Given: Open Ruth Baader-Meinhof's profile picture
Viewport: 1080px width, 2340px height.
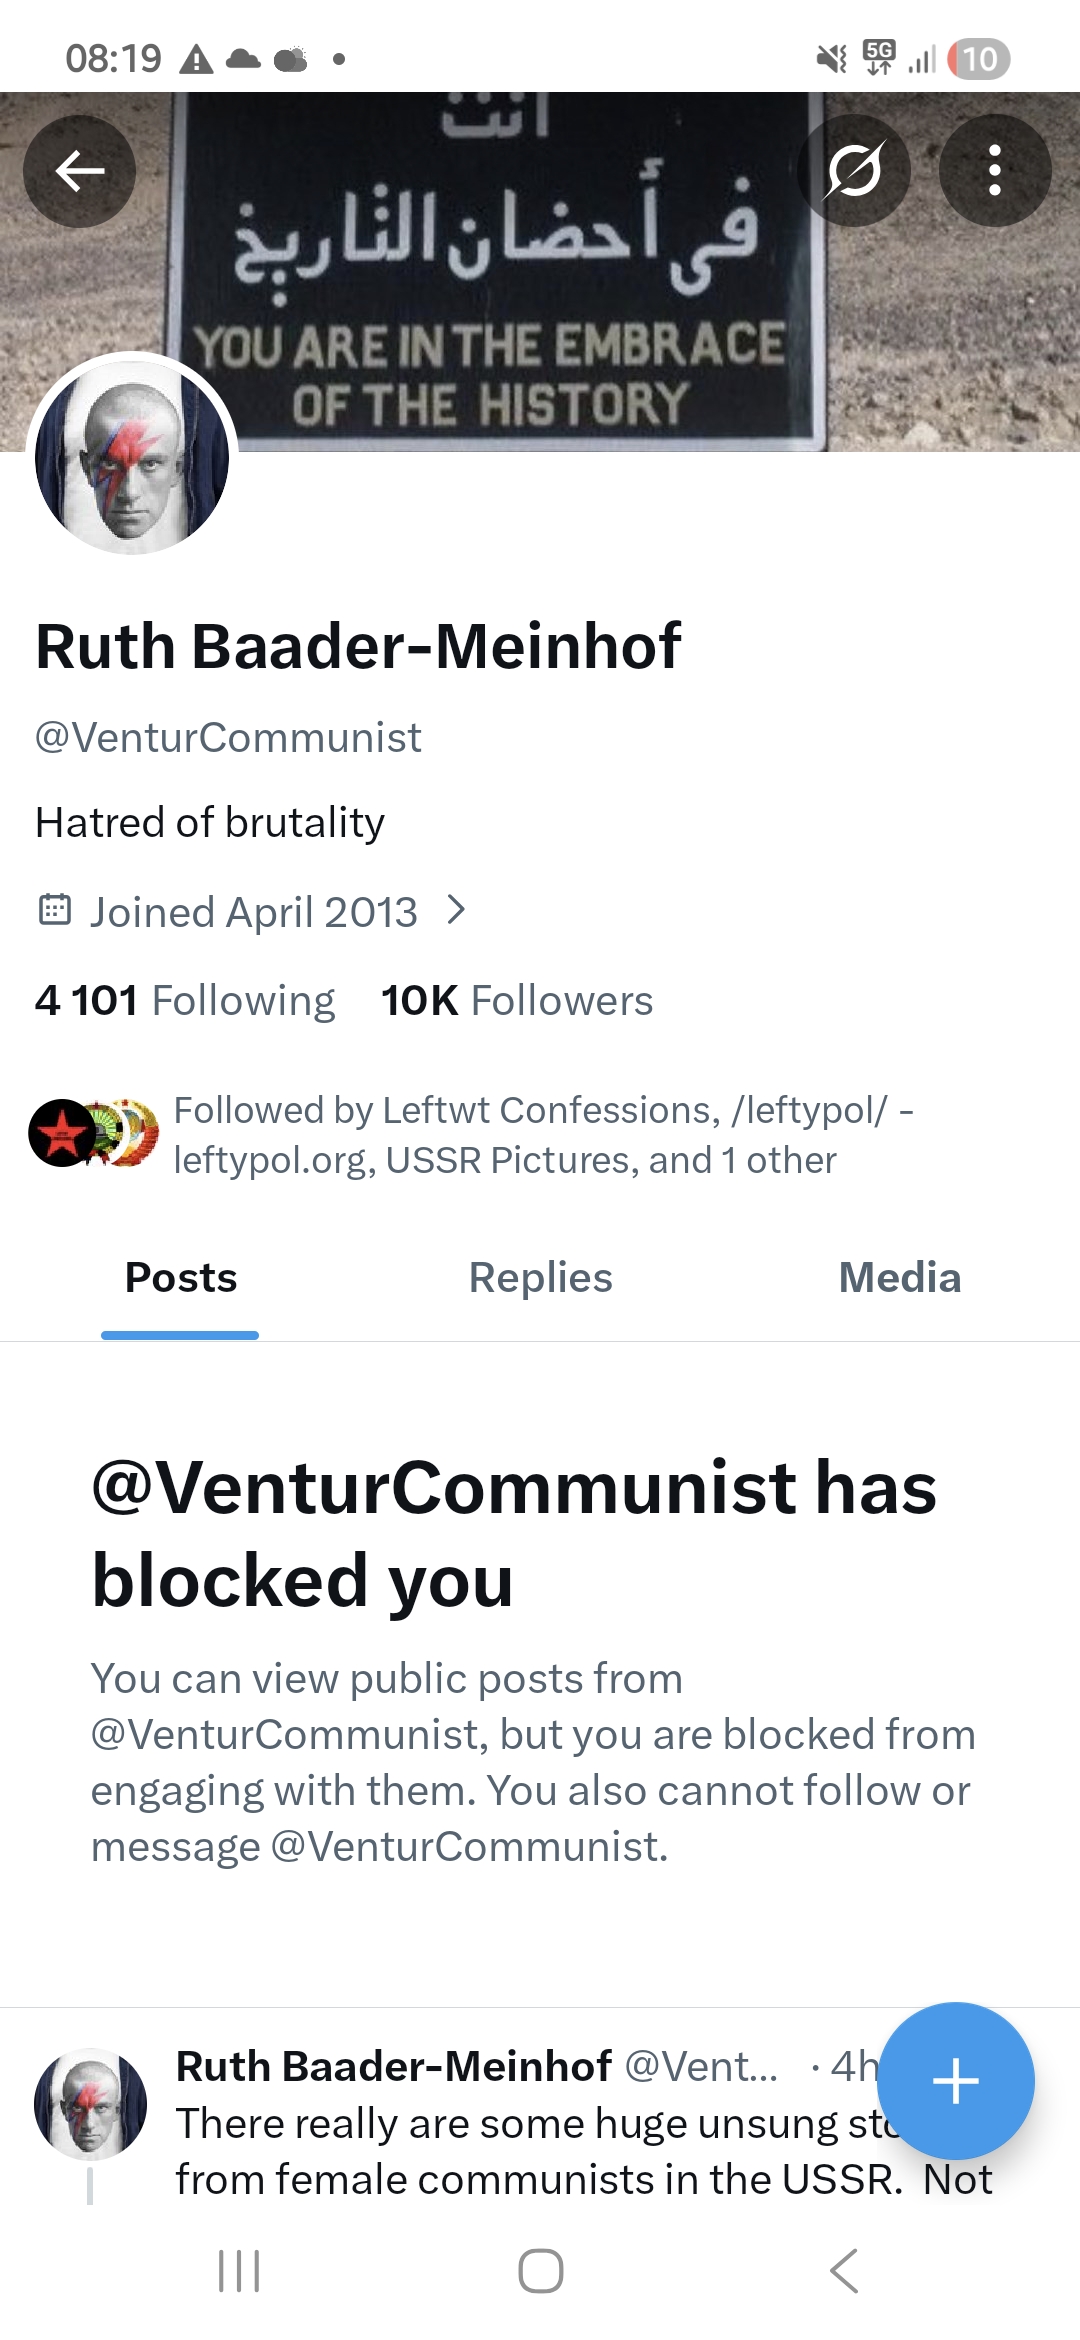Looking at the screenshot, I should (132, 456).
